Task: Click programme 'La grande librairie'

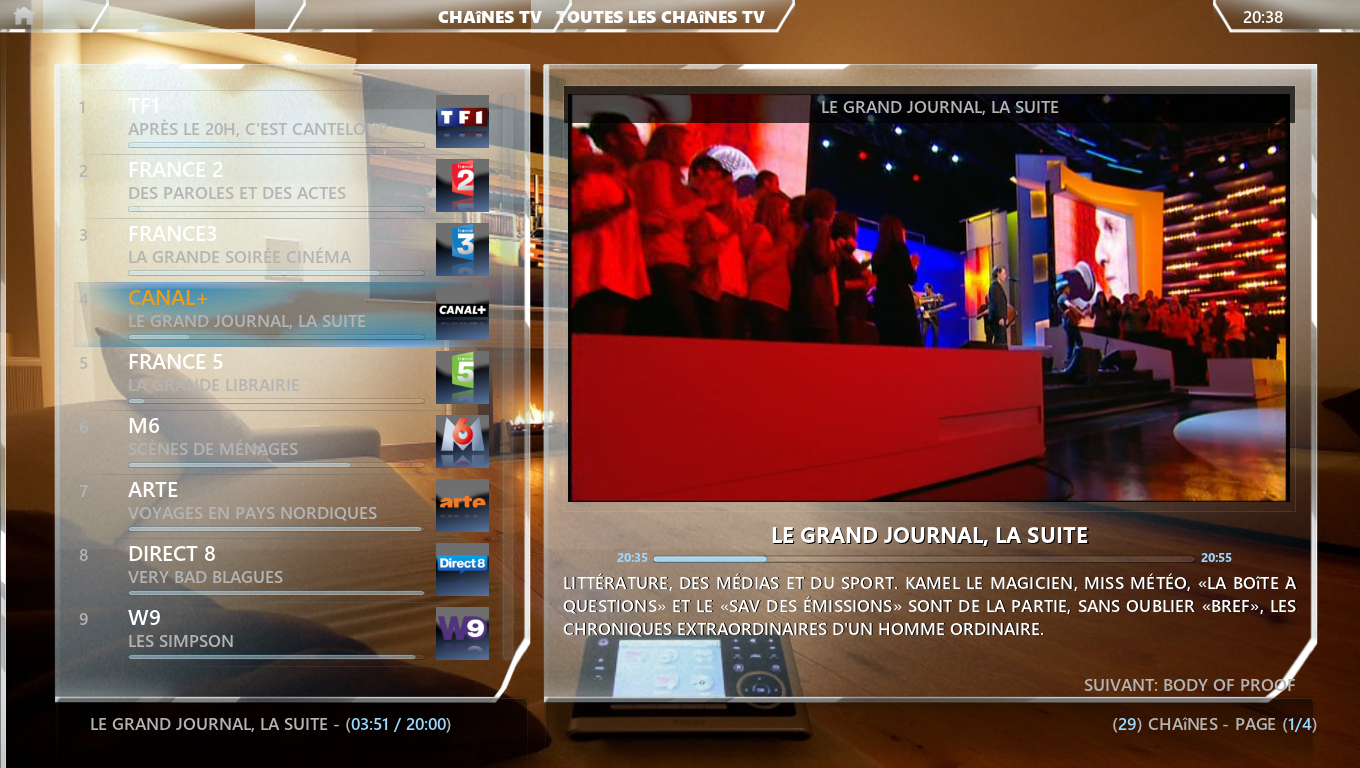Action: point(214,385)
